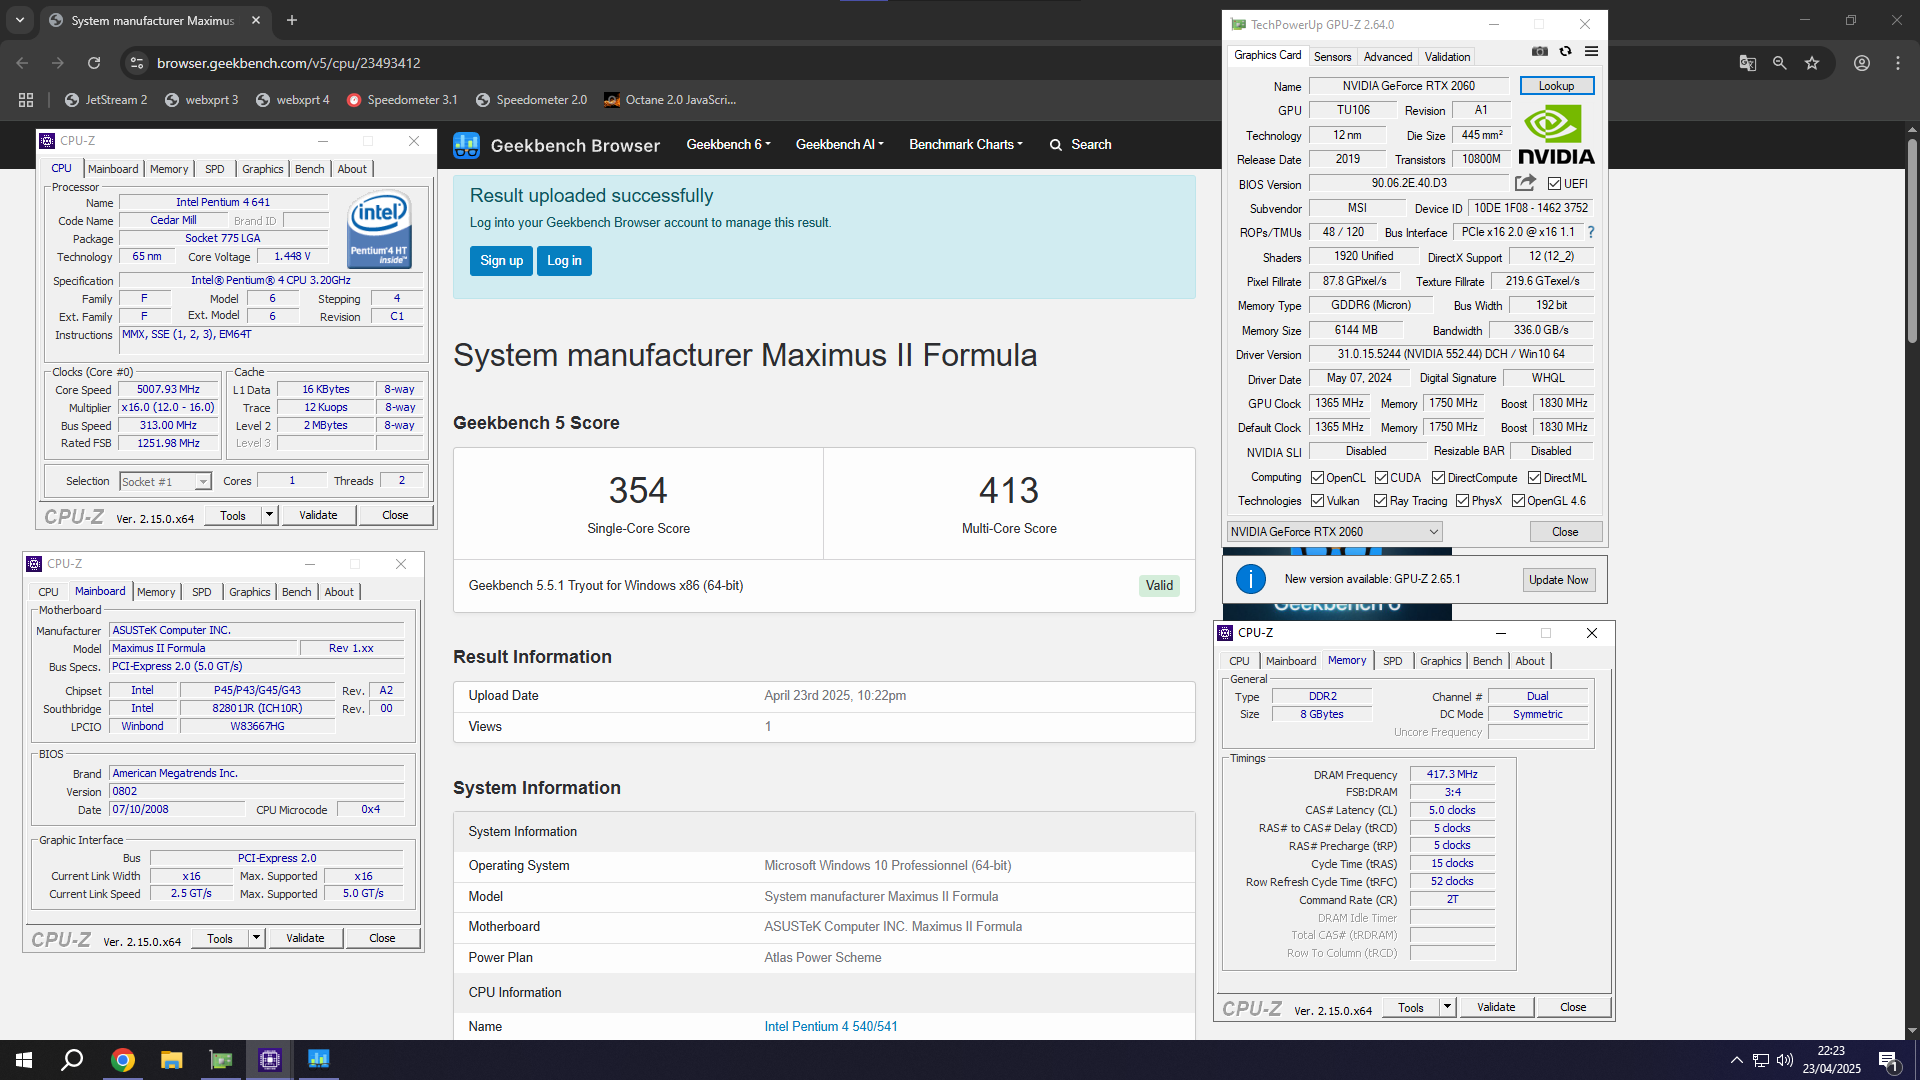Screen dimensions: 1920x1080
Task: Expand Tools dropdown arrow in CPU-Z CPU window
Action: tap(269, 515)
